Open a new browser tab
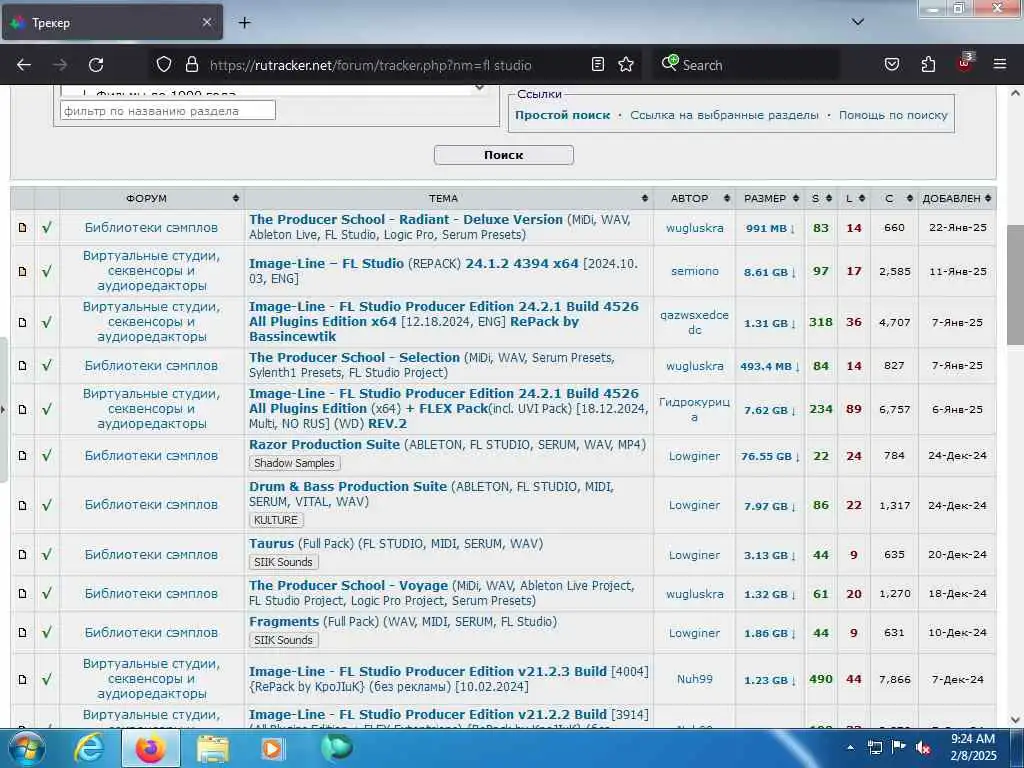 click(x=244, y=23)
